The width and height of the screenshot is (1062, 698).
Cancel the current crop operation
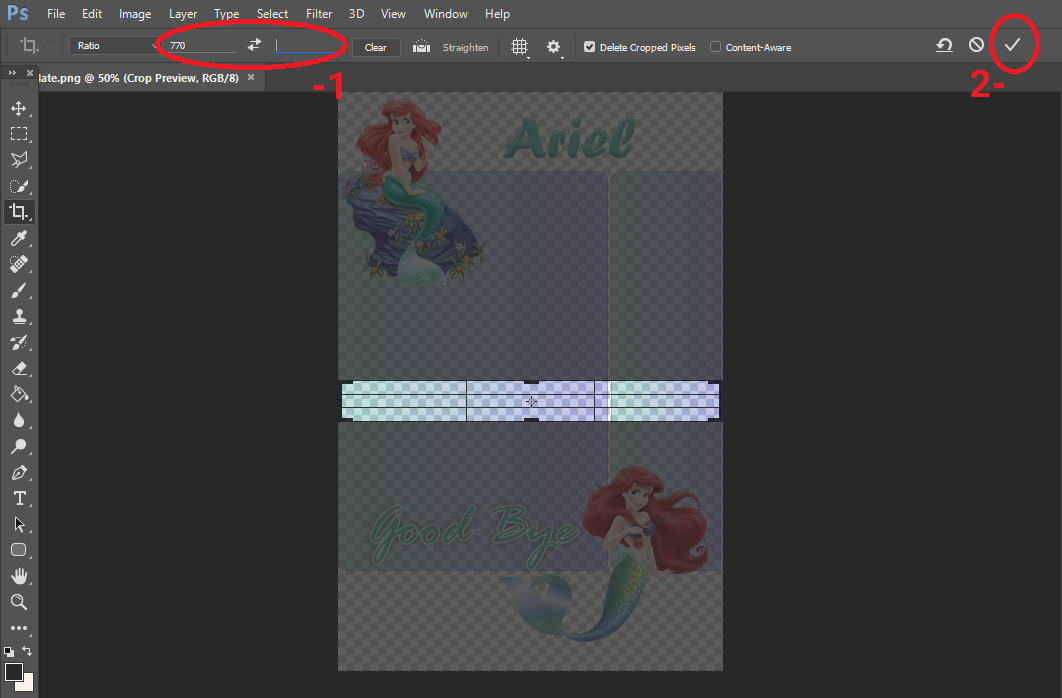pos(976,45)
